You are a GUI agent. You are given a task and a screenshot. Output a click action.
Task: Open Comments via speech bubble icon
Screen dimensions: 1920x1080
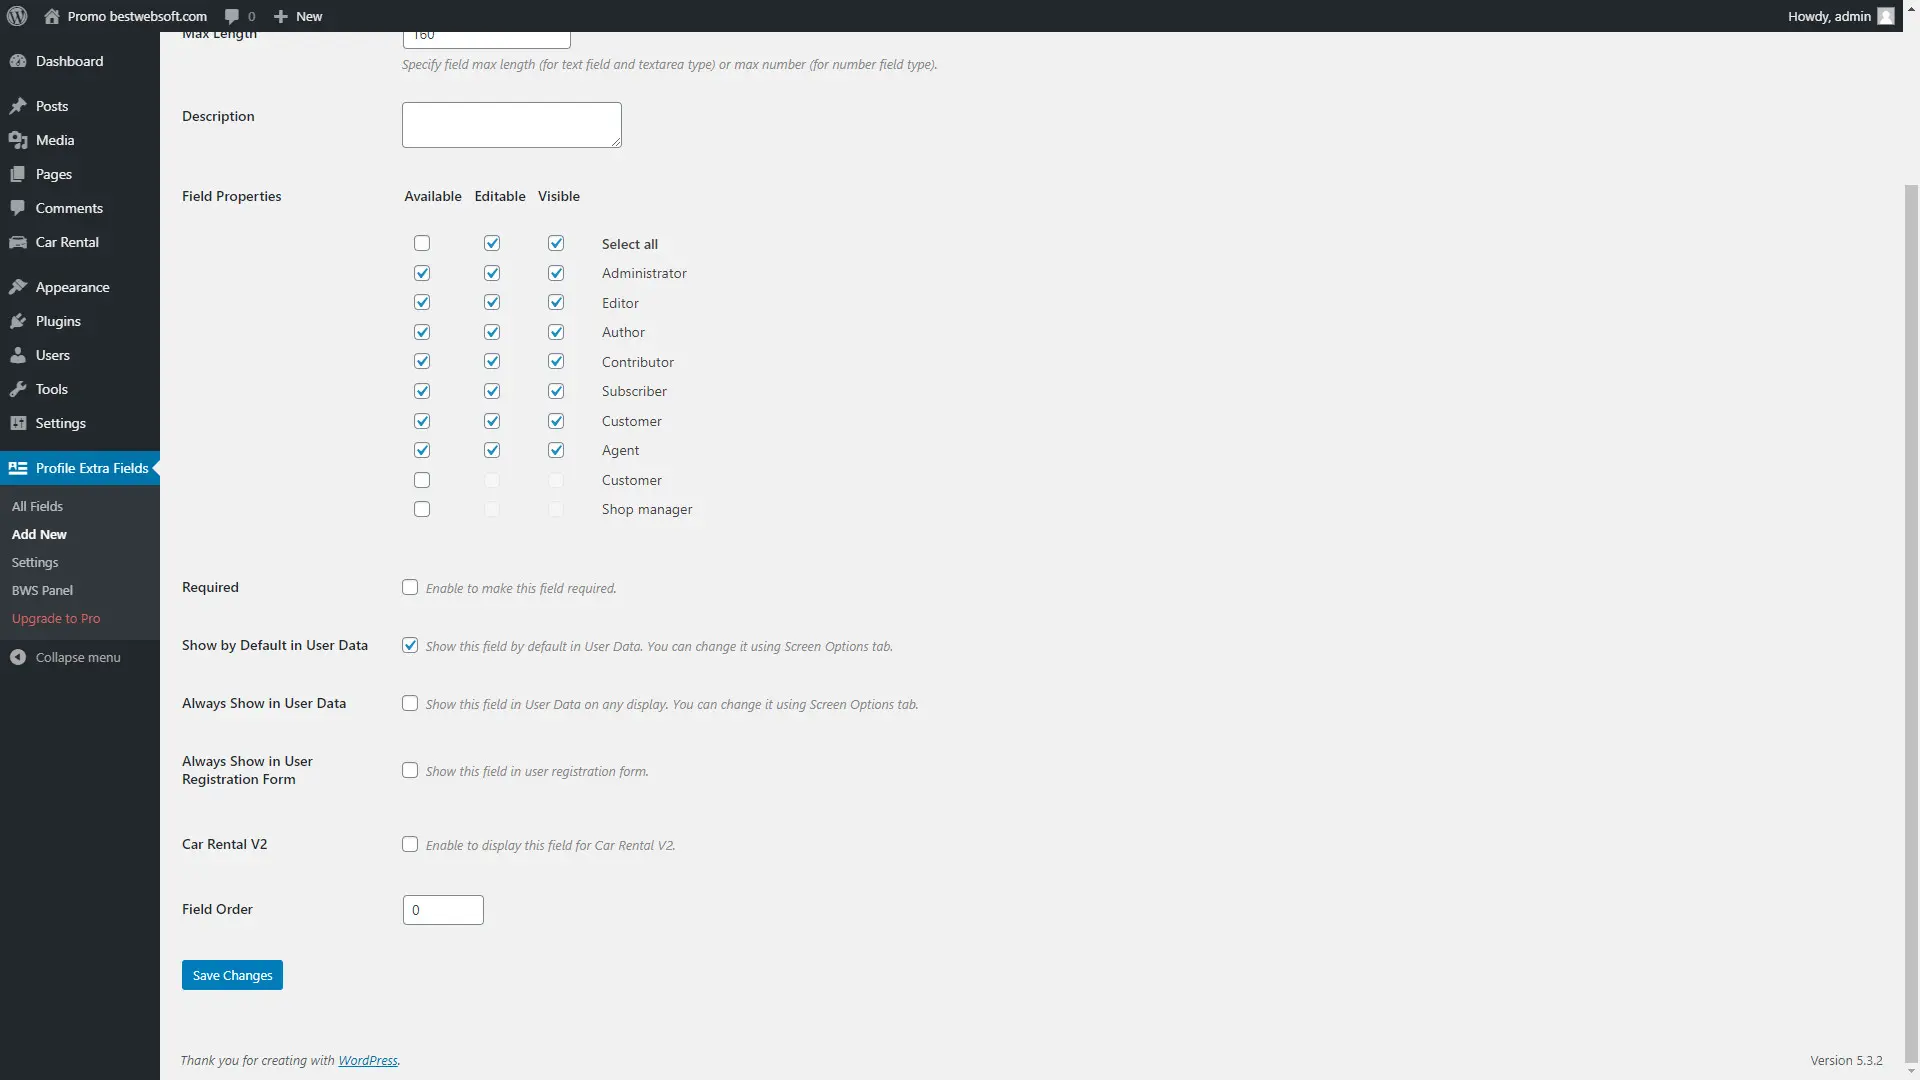tap(19, 208)
